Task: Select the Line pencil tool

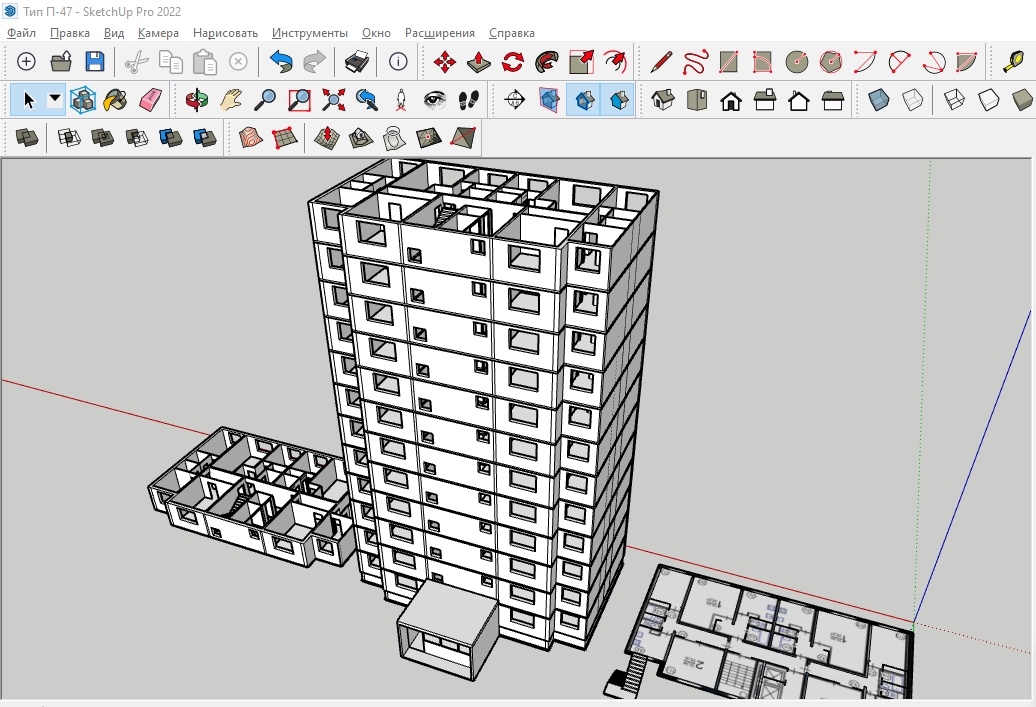Action: (x=661, y=62)
